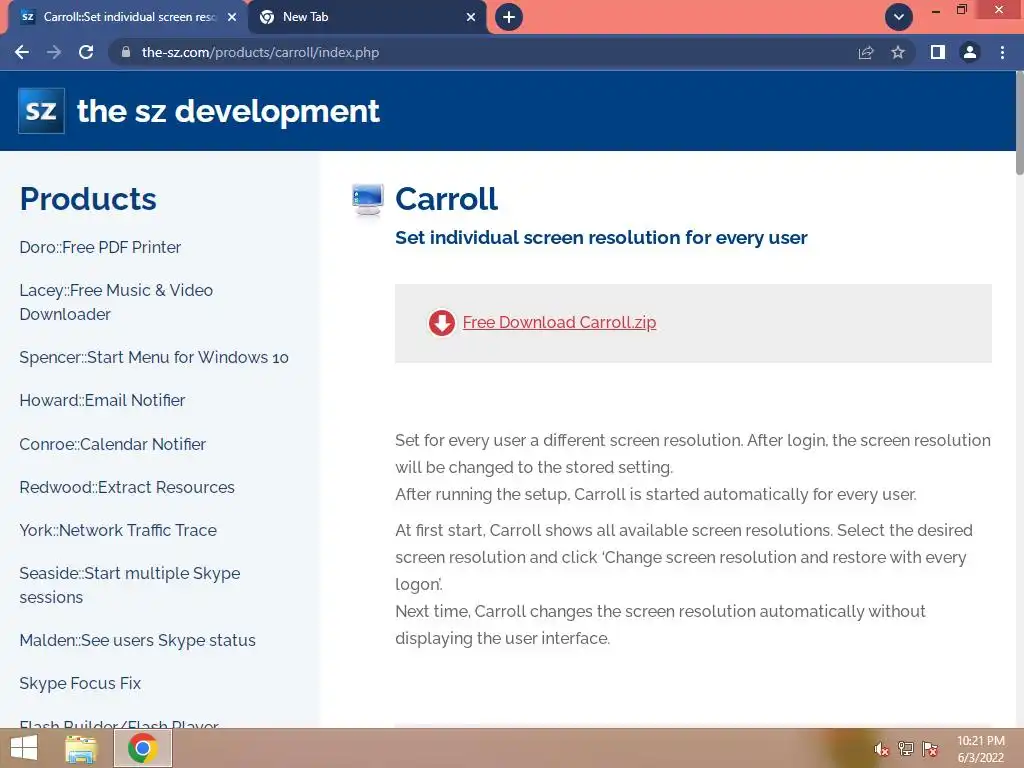Click the Chrome taskbar icon
This screenshot has width=1024, height=768.
(x=143, y=748)
